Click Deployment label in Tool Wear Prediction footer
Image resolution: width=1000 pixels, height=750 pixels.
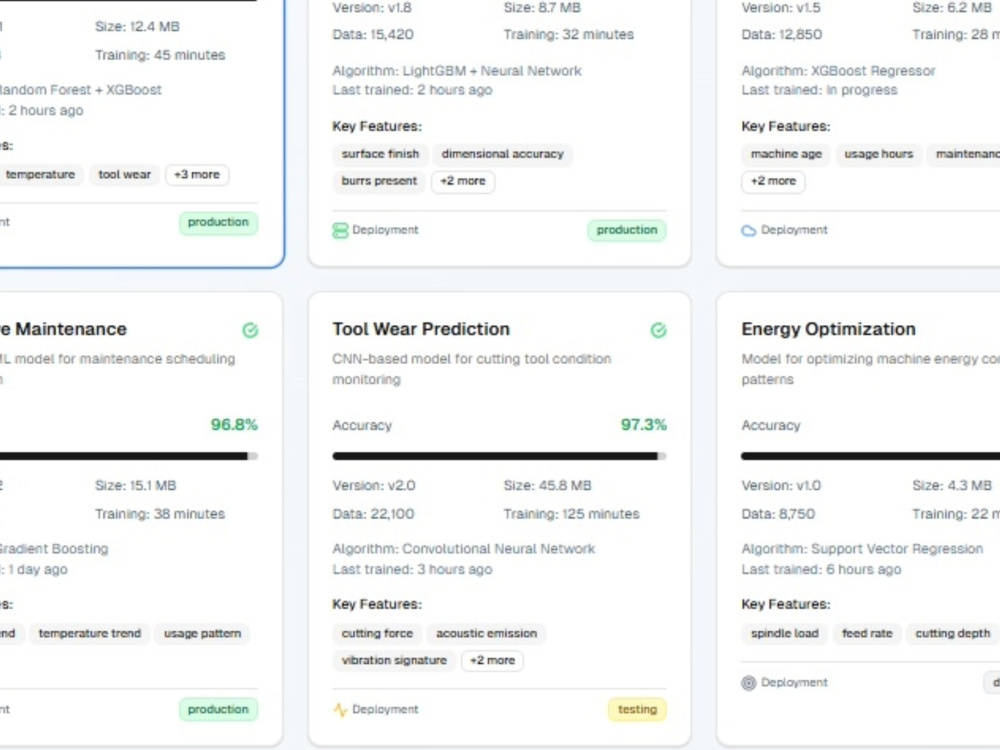pos(385,710)
